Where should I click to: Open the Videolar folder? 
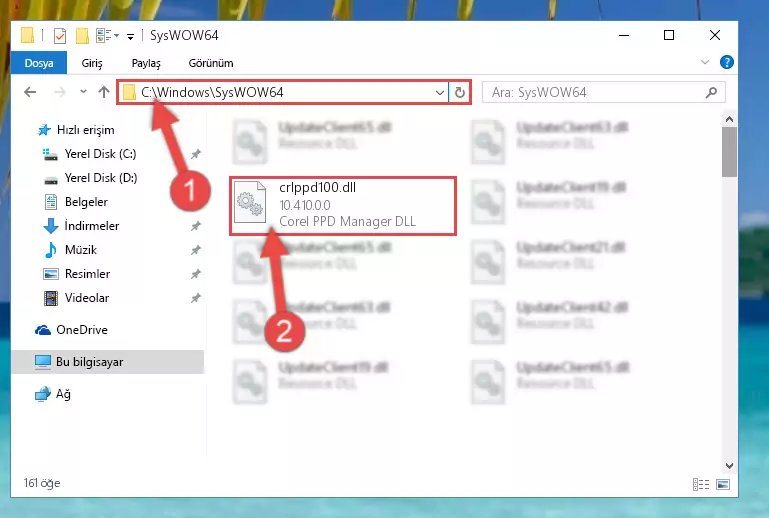(87, 298)
